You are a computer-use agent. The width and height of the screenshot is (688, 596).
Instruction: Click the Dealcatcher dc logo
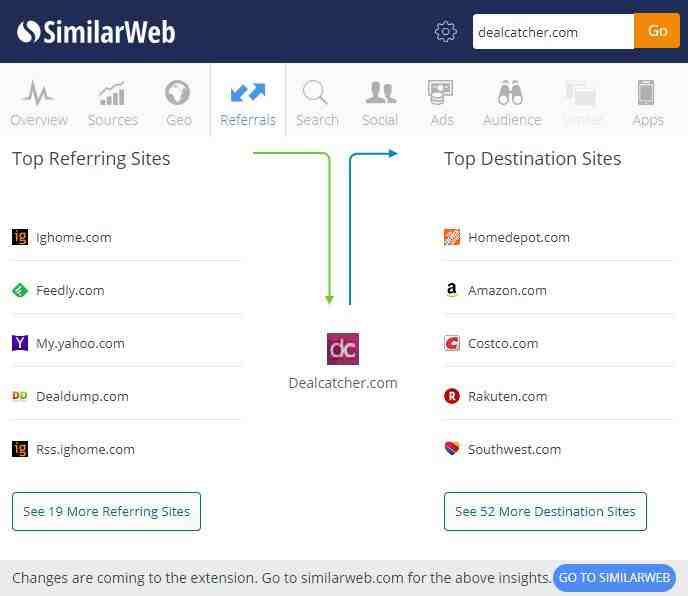click(x=343, y=349)
